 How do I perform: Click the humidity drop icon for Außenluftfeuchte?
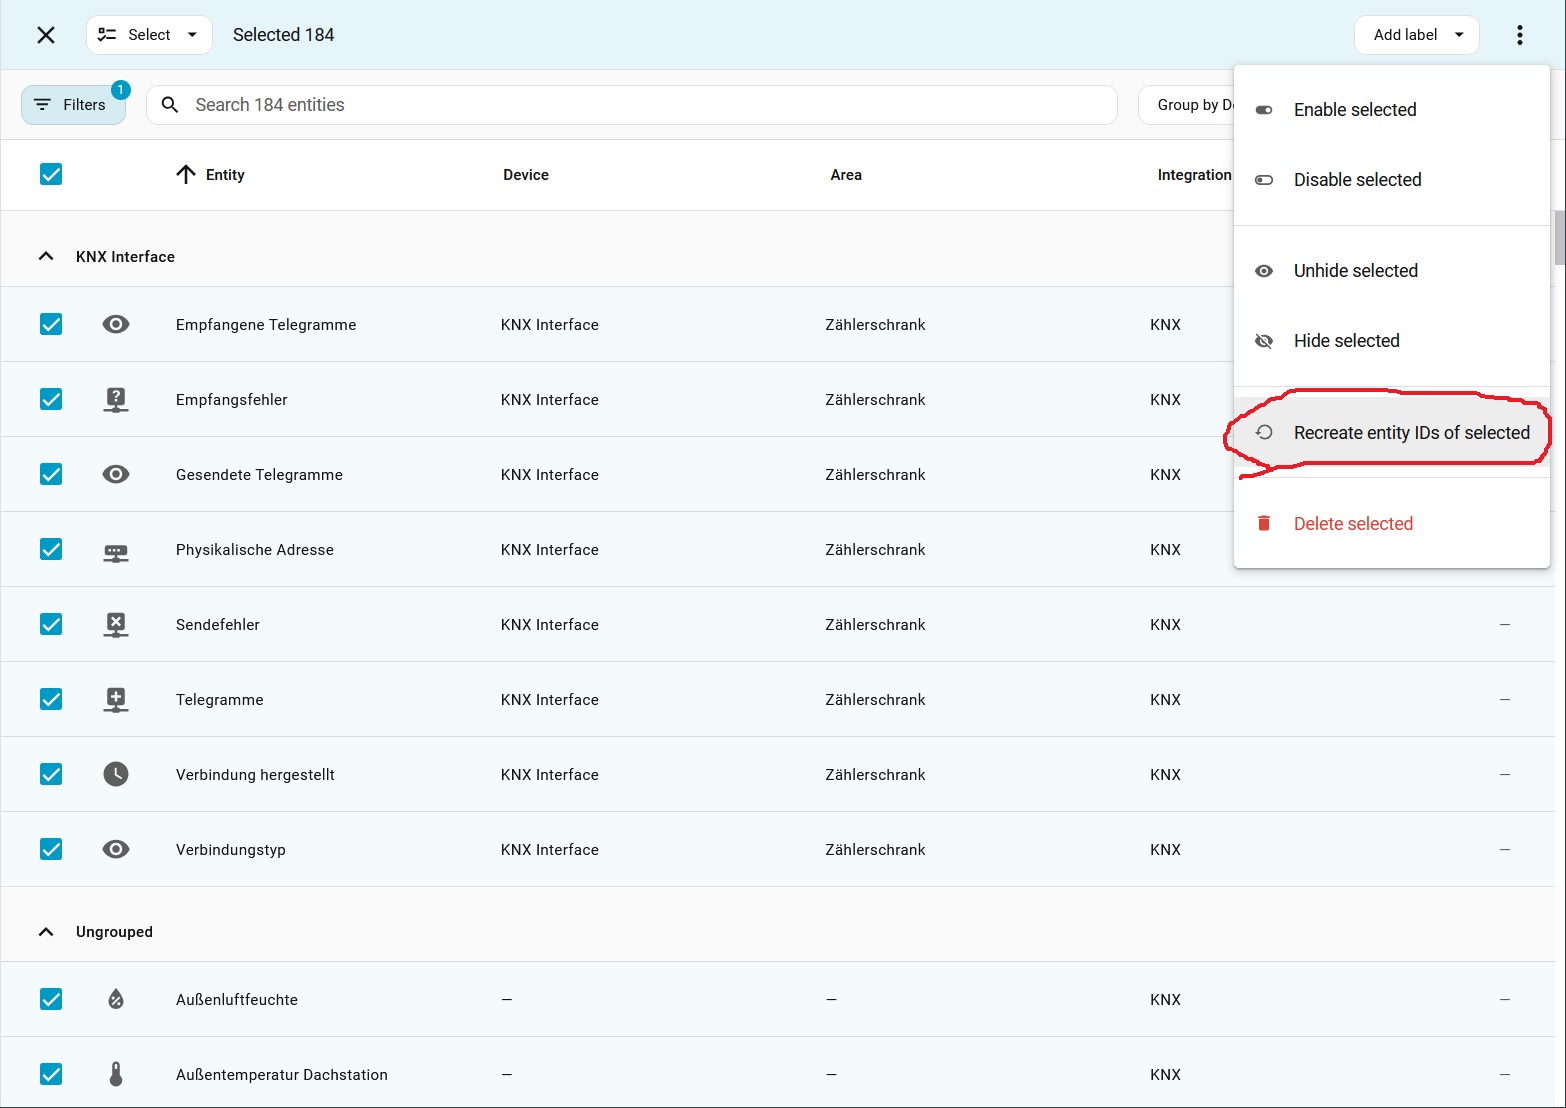116,999
